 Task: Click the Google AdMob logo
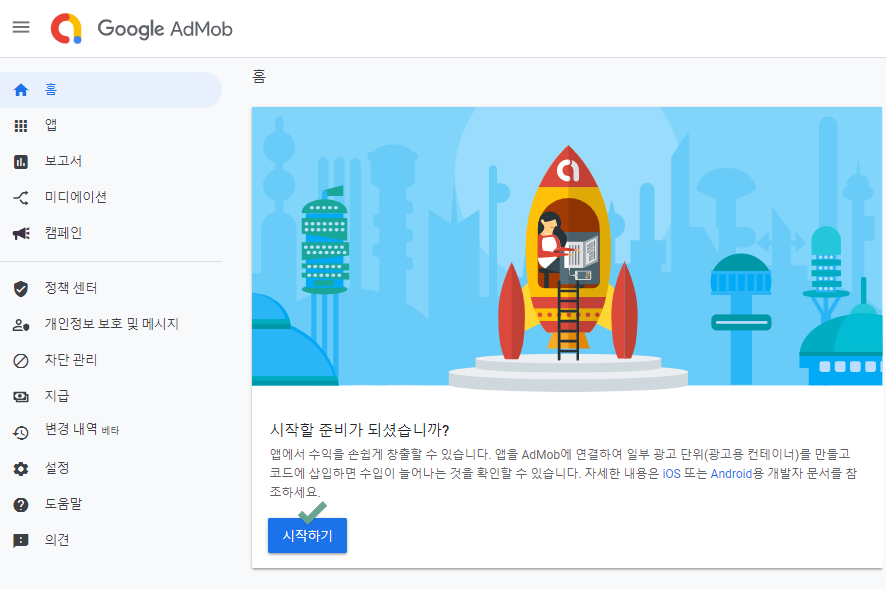pyautogui.click(x=142, y=28)
